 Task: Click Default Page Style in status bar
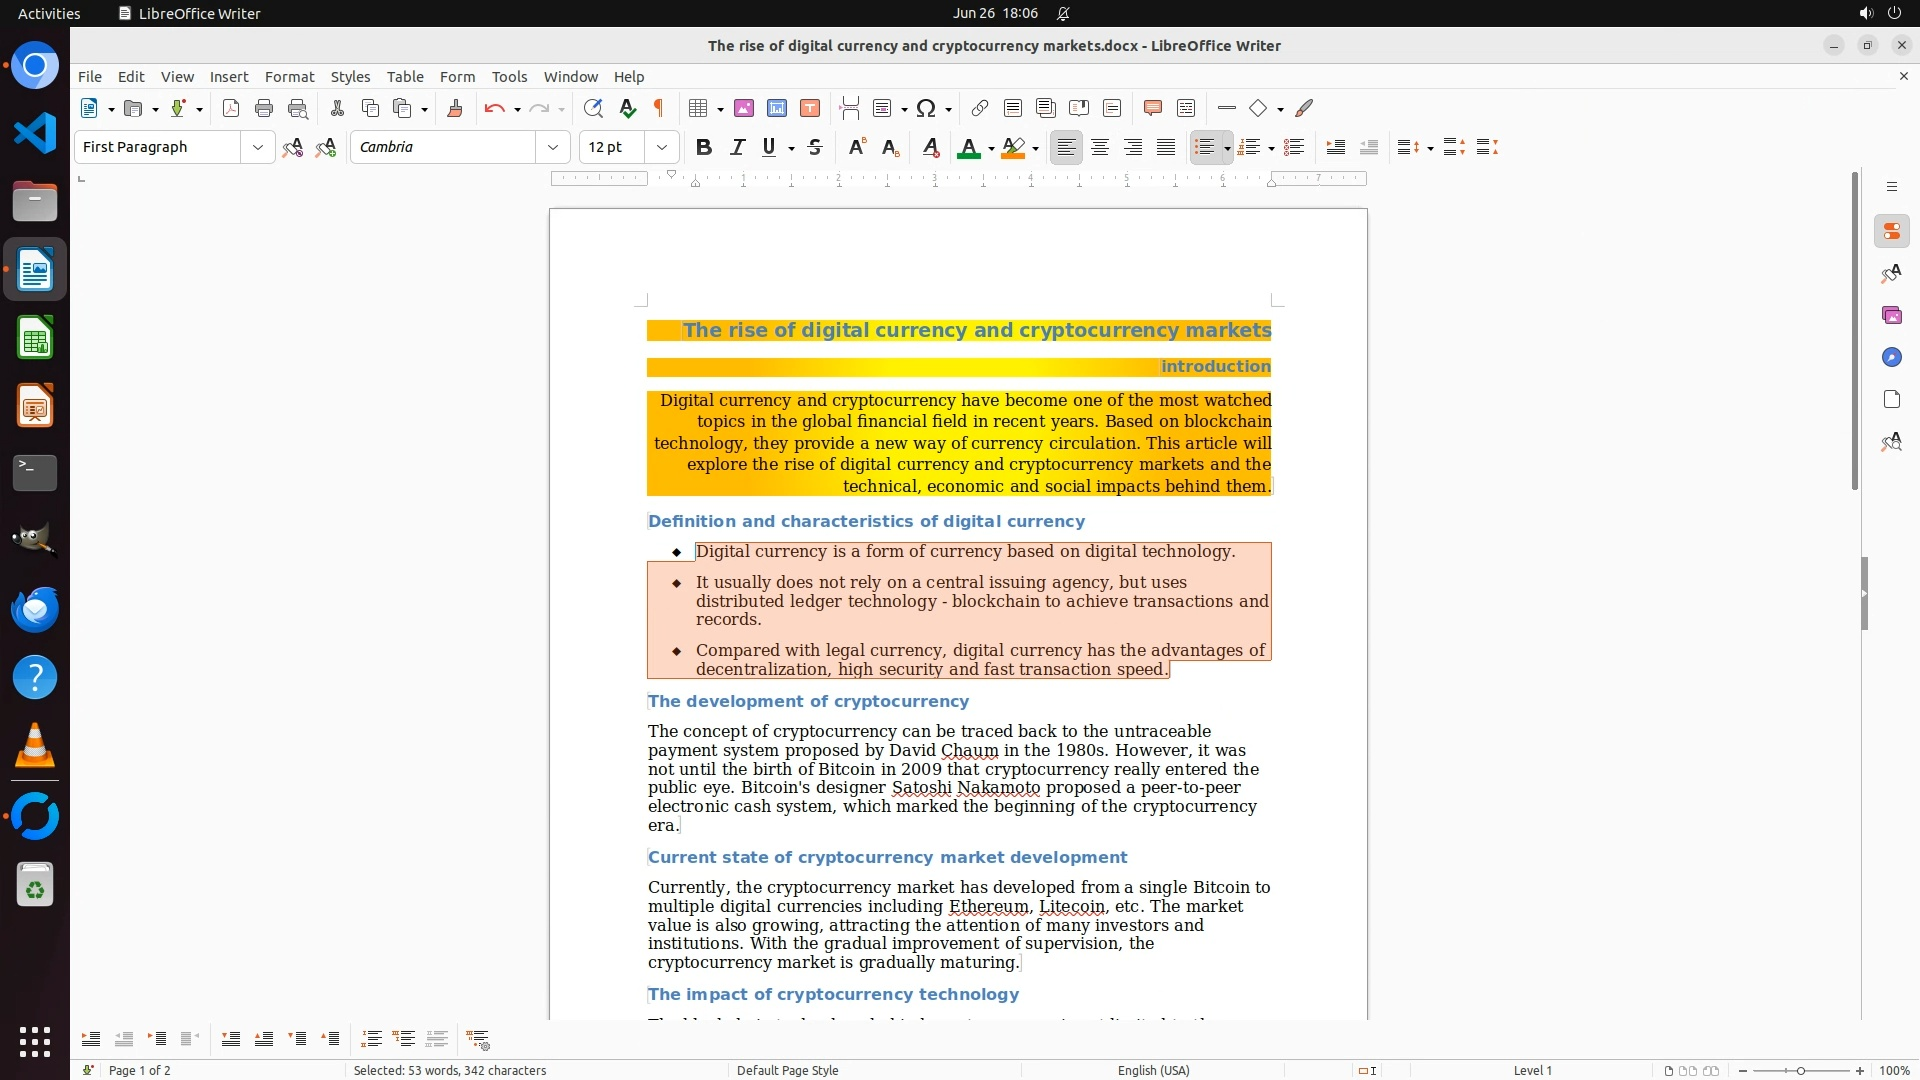tap(787, 1070)
